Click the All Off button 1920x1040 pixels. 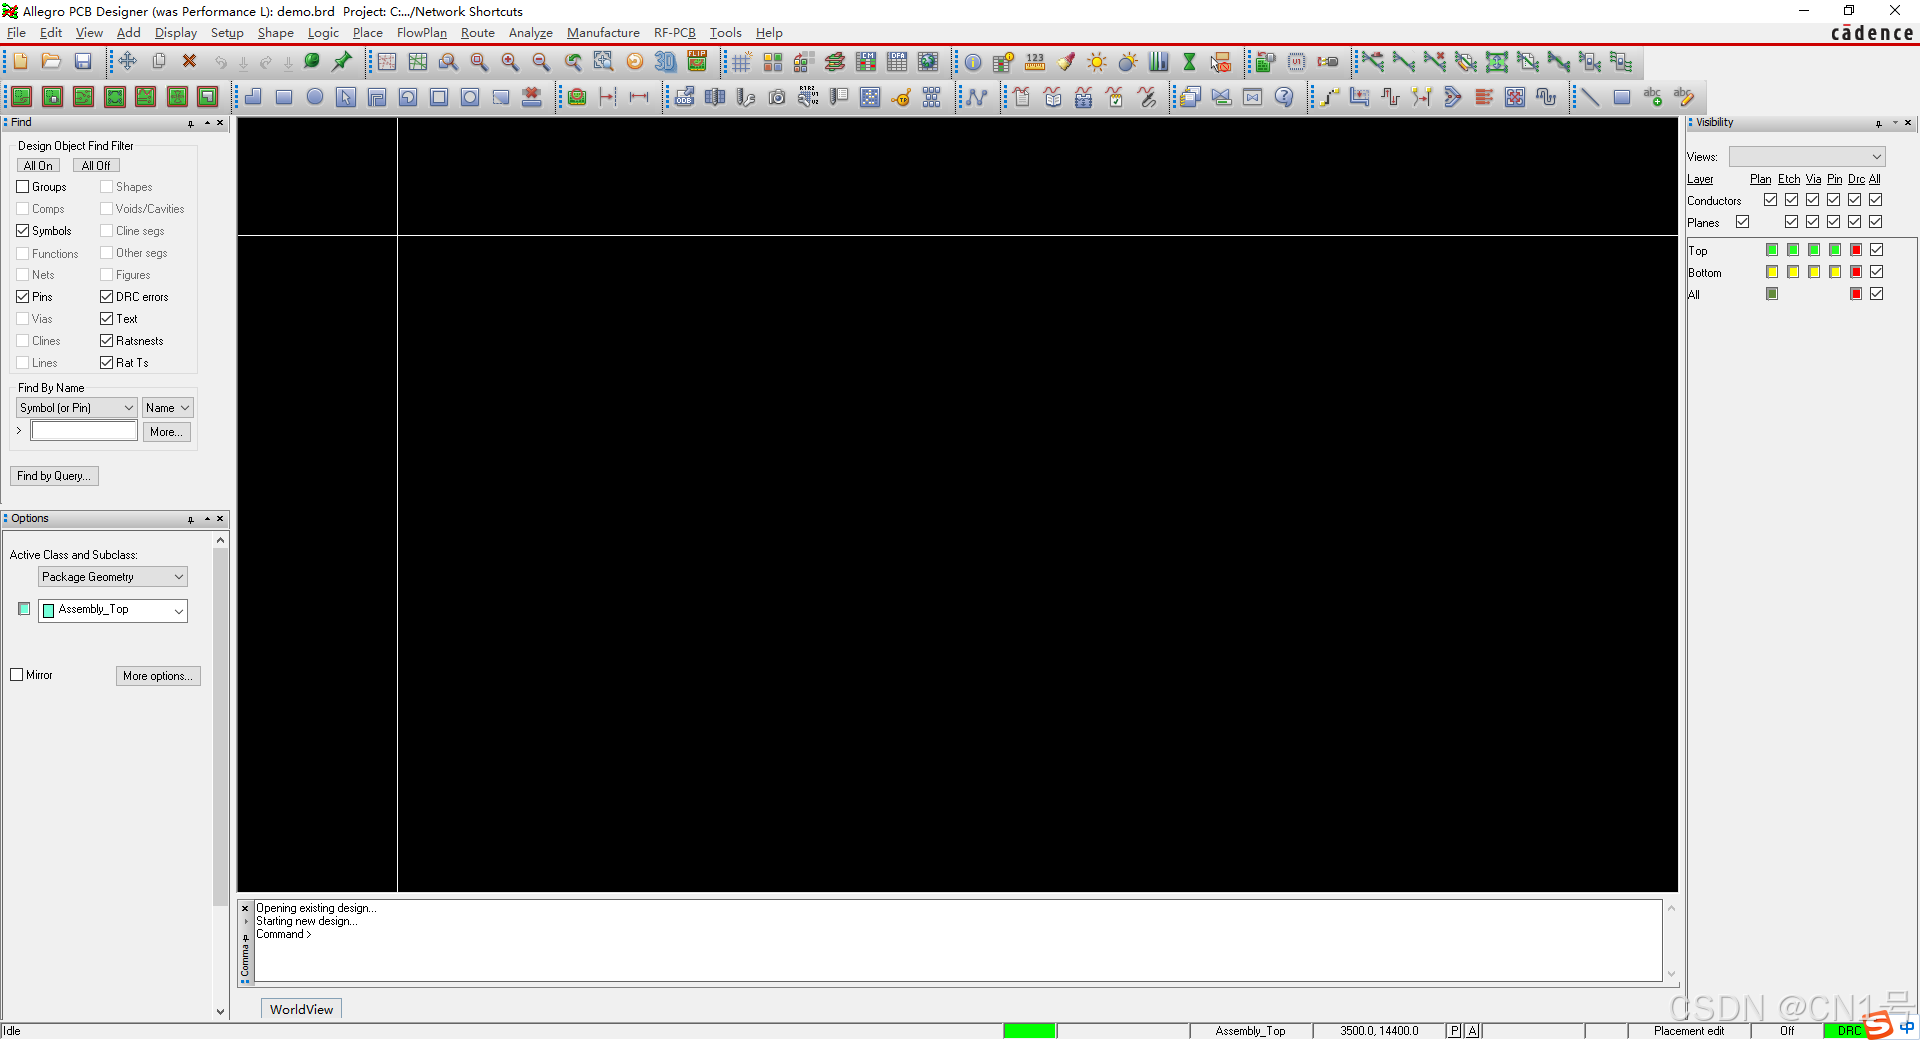[96, 166]
